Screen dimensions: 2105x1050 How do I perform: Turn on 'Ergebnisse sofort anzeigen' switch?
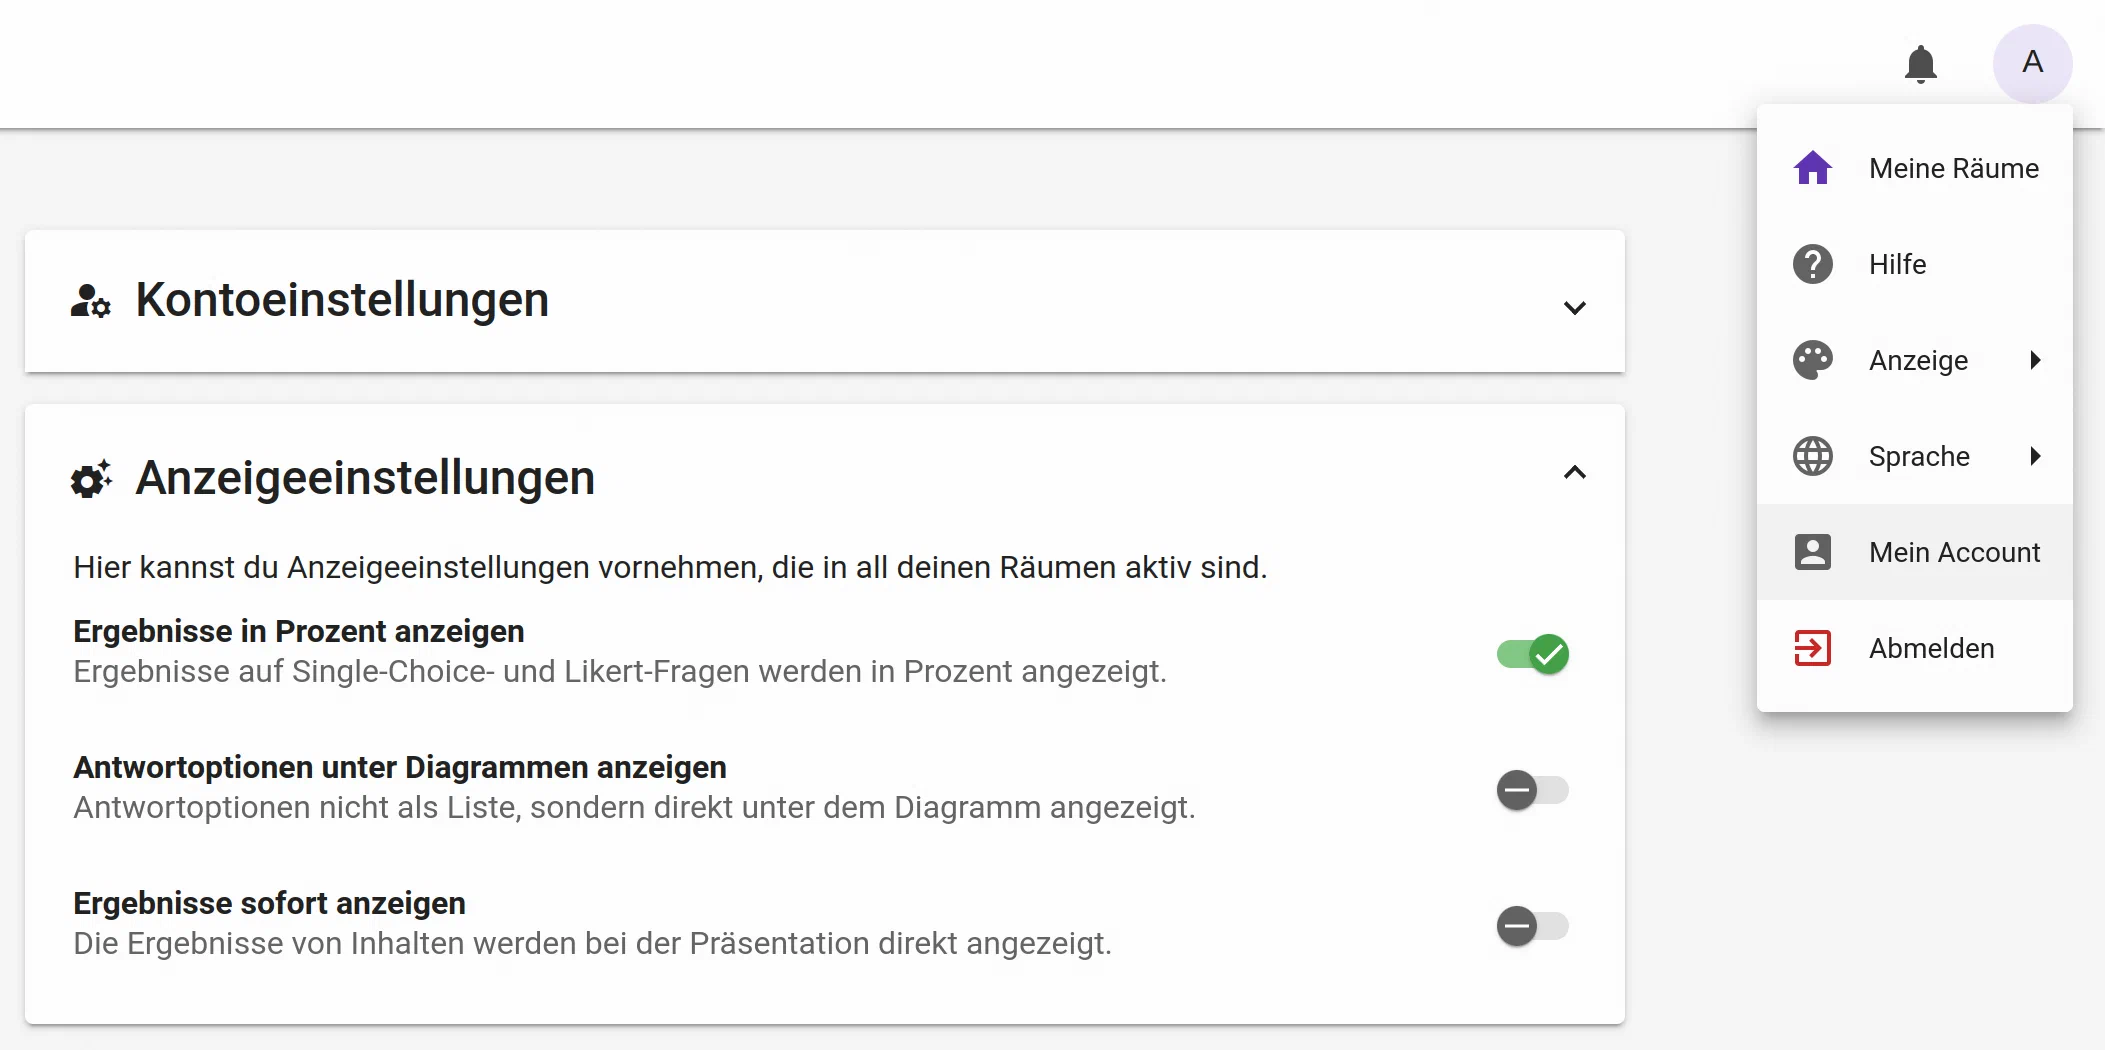1532,926
